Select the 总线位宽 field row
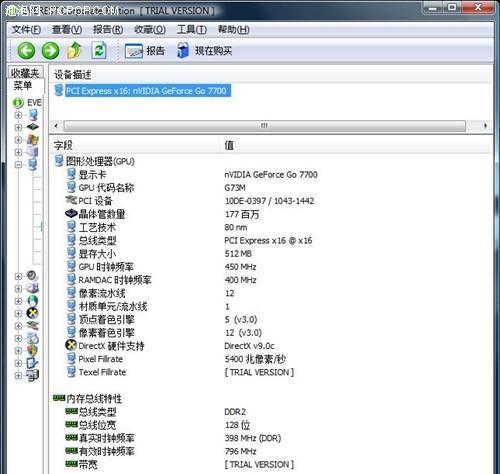The height and width of the screenshot is (474, 500). pyautogui.click(x=91, y=425)
